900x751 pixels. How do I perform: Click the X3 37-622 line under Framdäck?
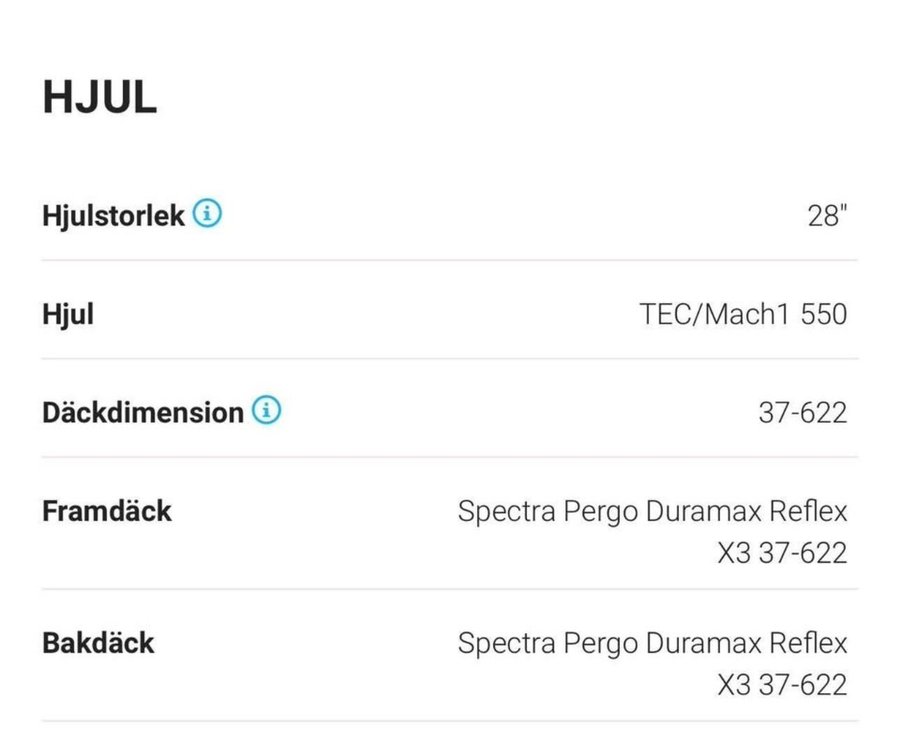click(782, 553)
